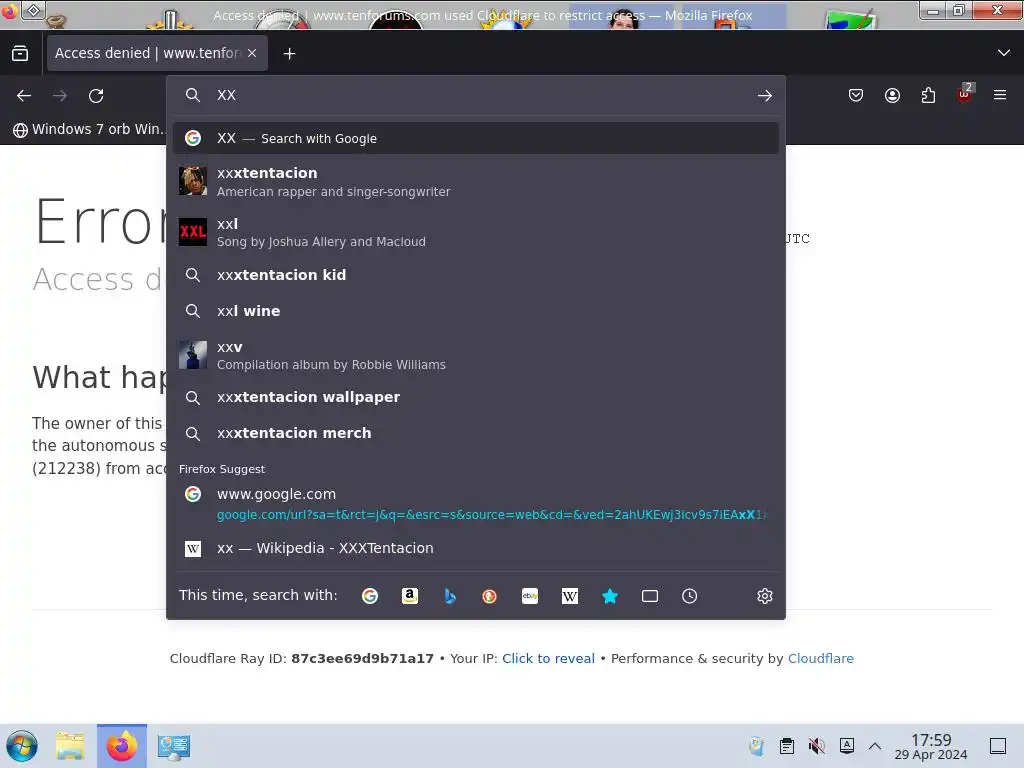Select xxxtentacion rapper suggestion
The height and width of the screenshot is (768, 1024).
point(475,182)
